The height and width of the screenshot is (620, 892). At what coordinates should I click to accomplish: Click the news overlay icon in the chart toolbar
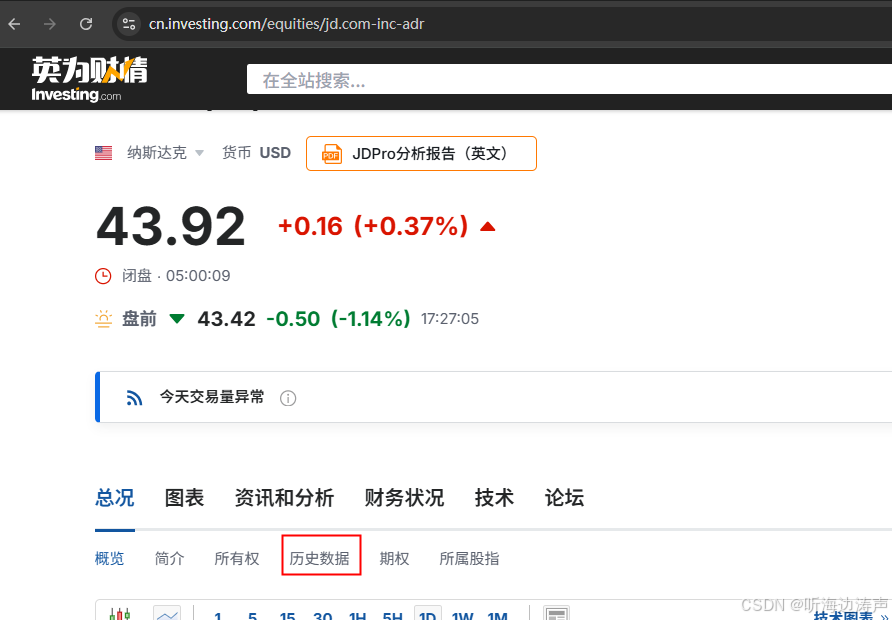point(556,614)
